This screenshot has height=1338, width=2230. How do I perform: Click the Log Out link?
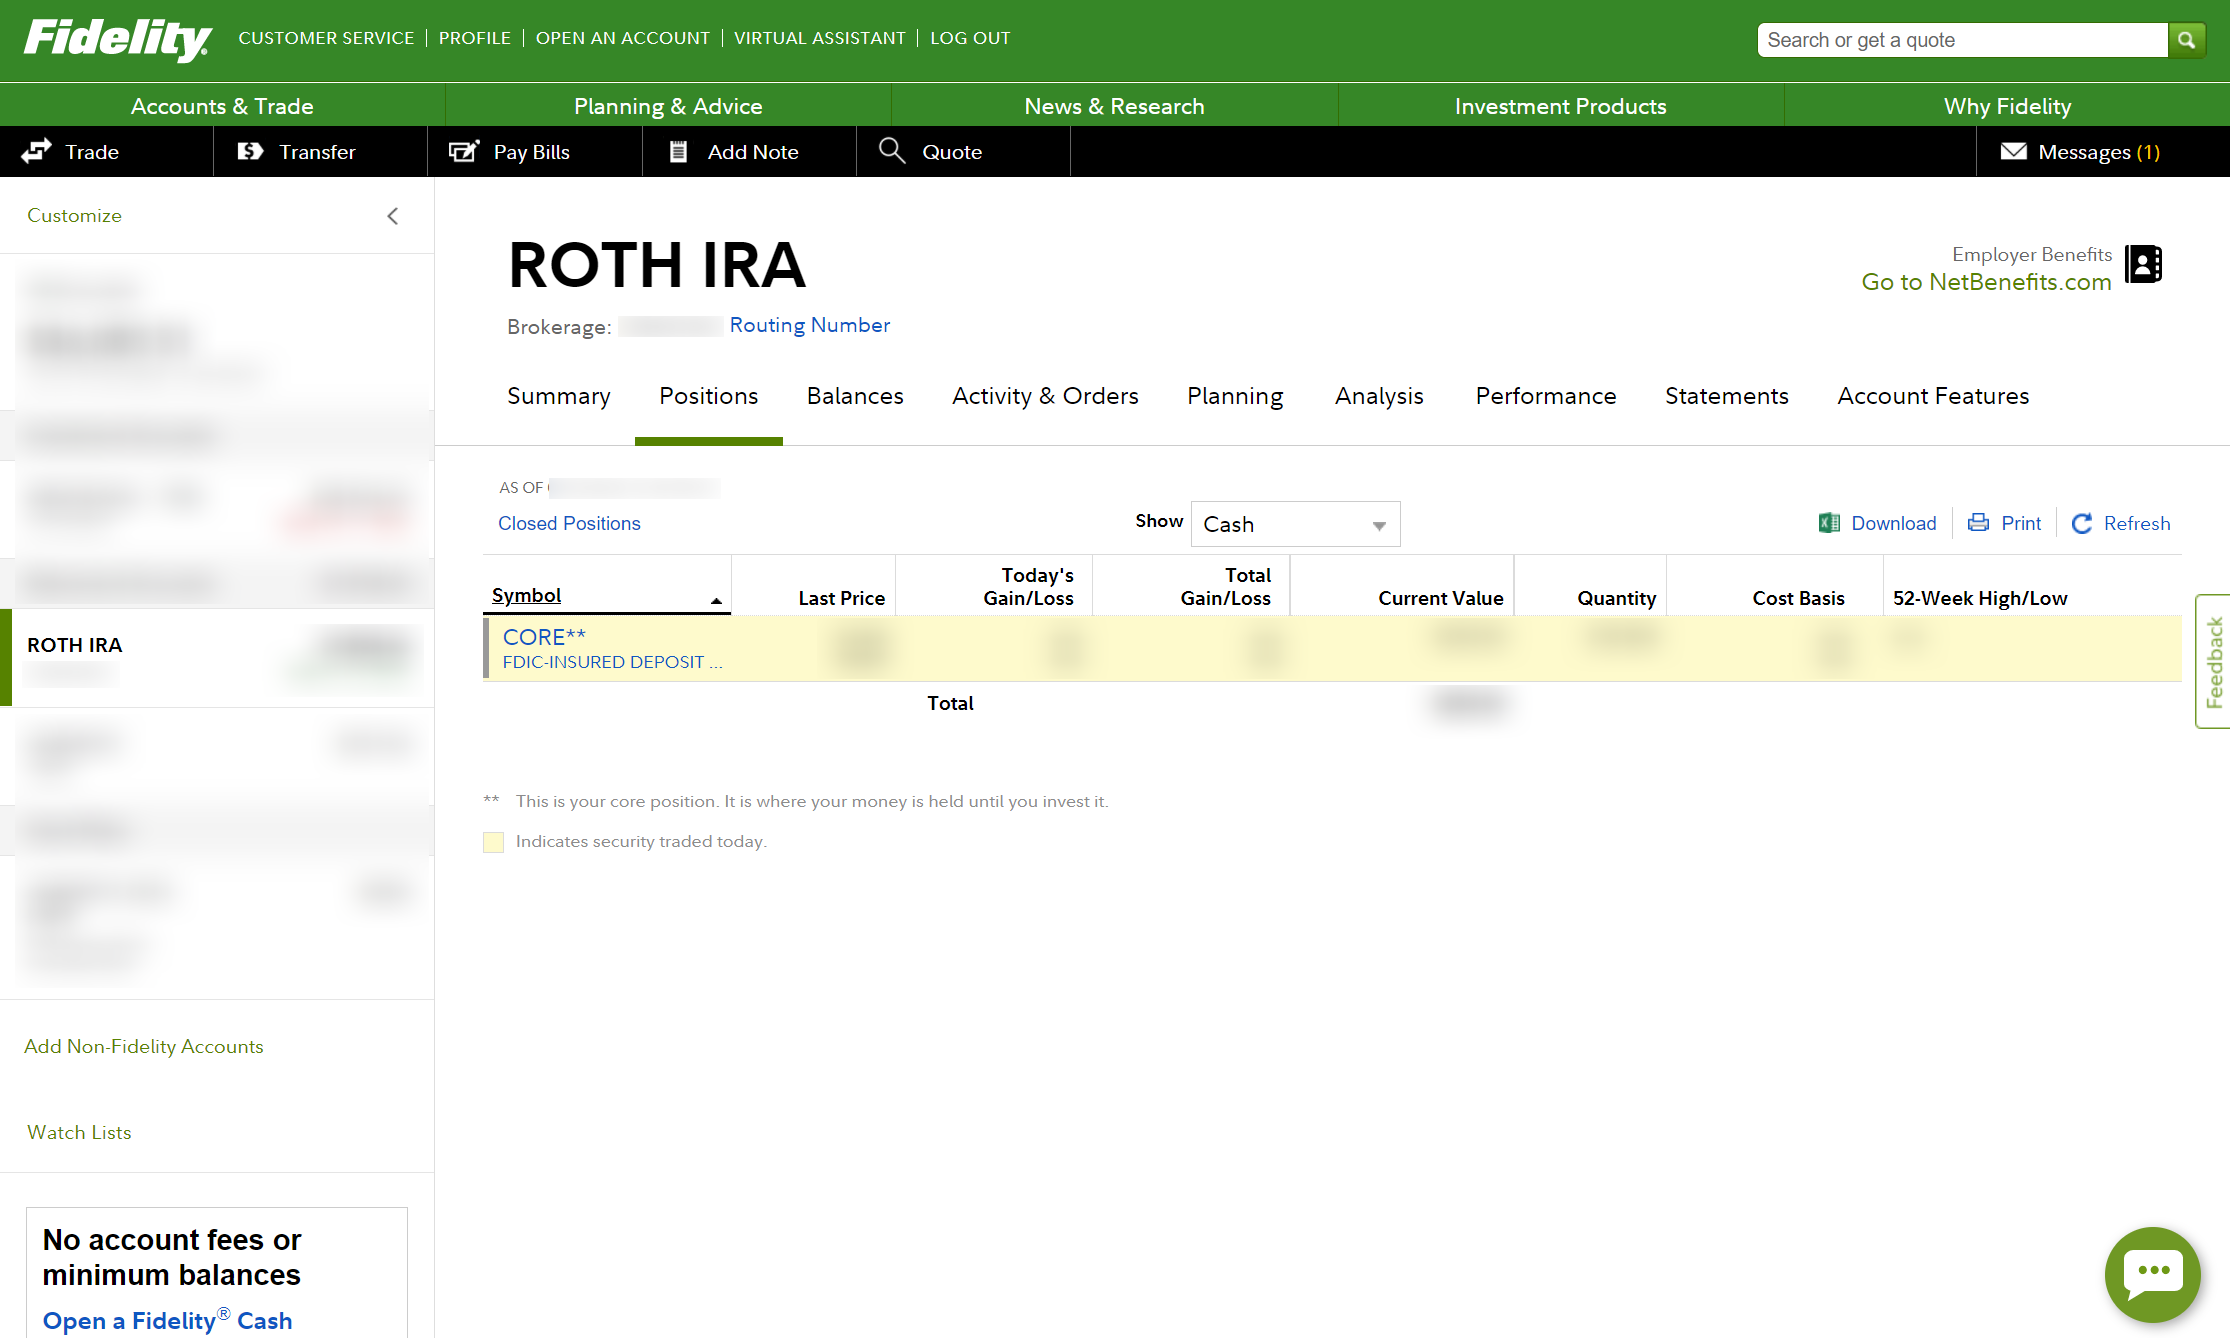pos(970,38)
